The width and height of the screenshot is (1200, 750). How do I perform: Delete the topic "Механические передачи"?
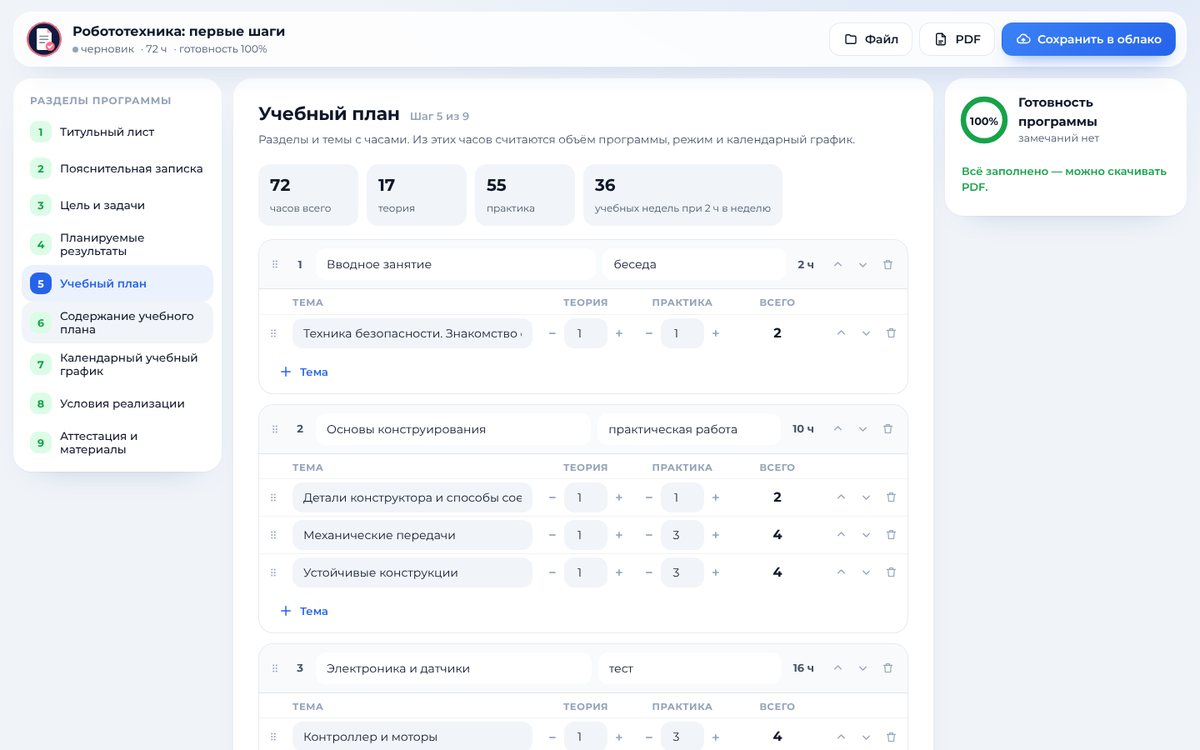point(891,535)
